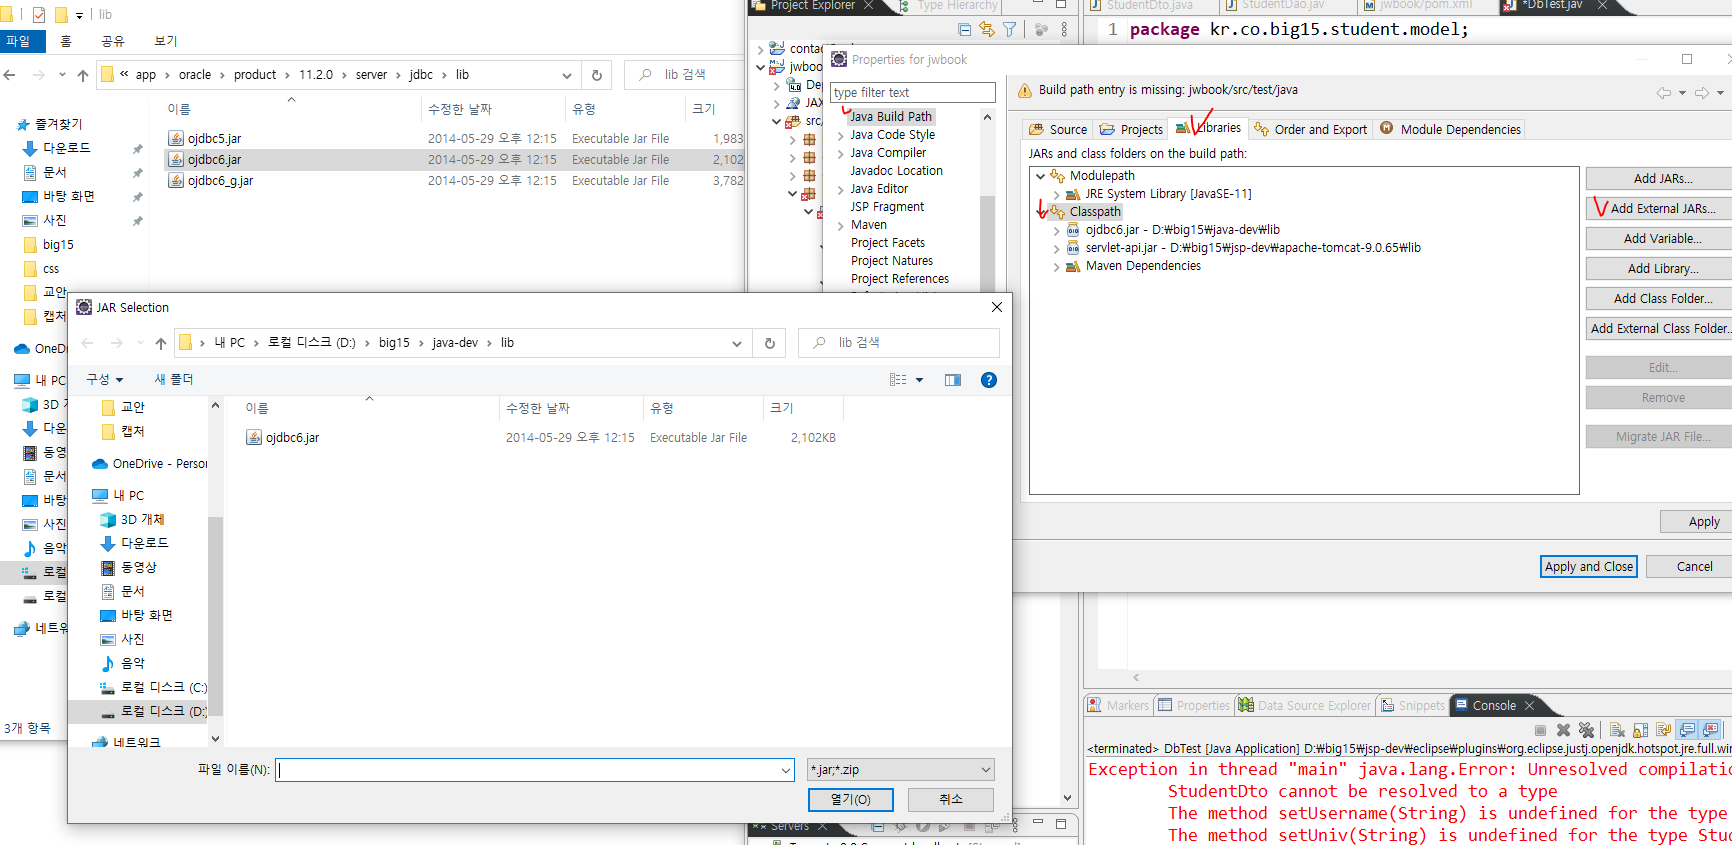
Task: Open file type filter *.jar;*.zip dropdown
Action: pyautogui.click(x=901, y=770)
